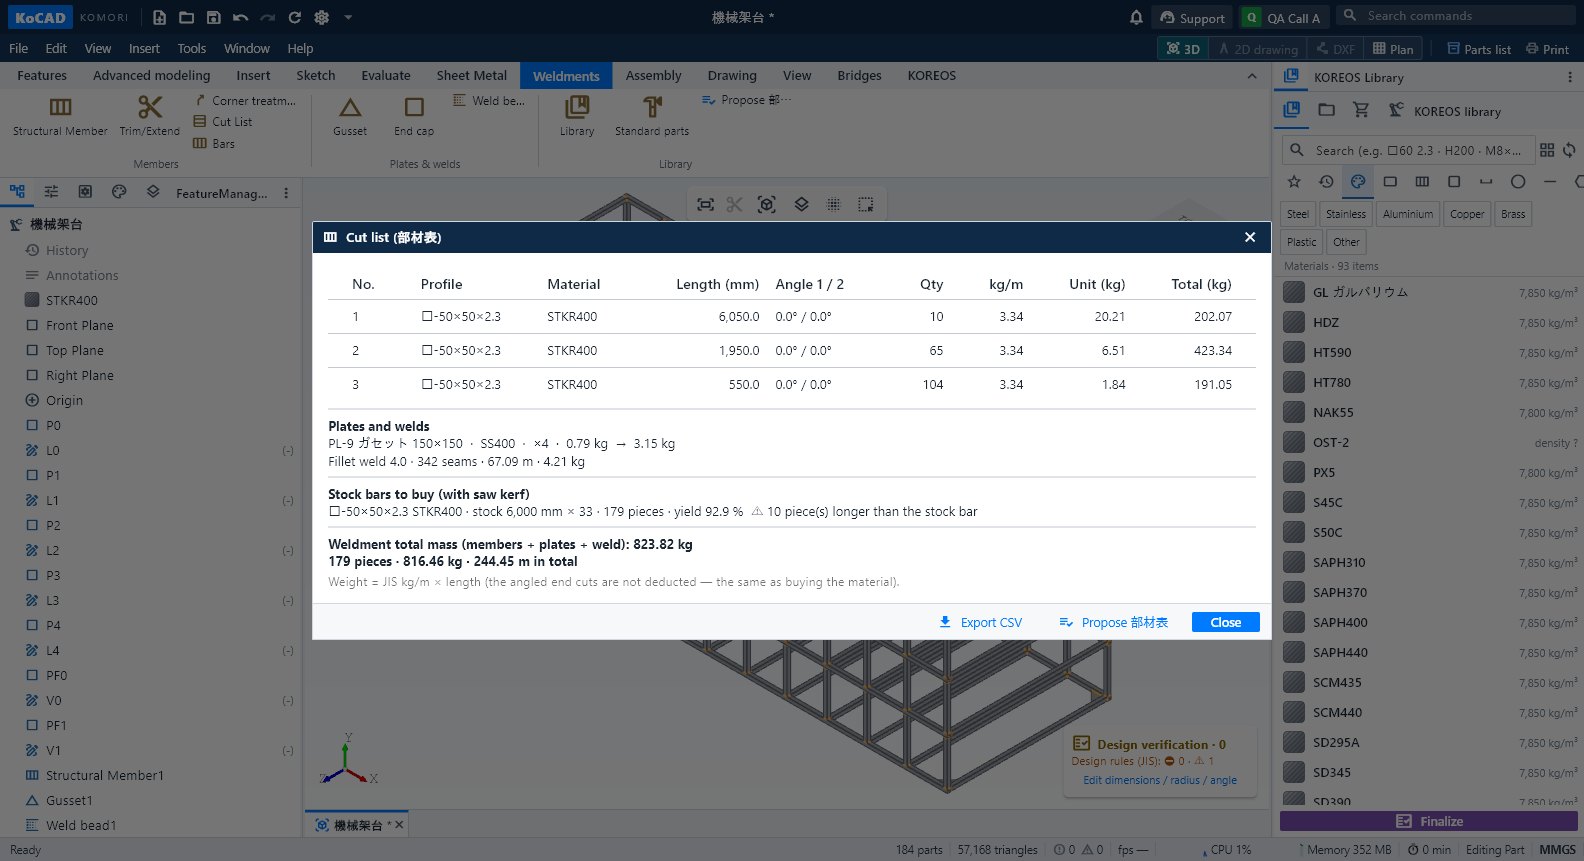Select Gusset1 in feature tree
Viewport: 1584px width, 861px height.
pyautogui.click(x=69, y=801)
